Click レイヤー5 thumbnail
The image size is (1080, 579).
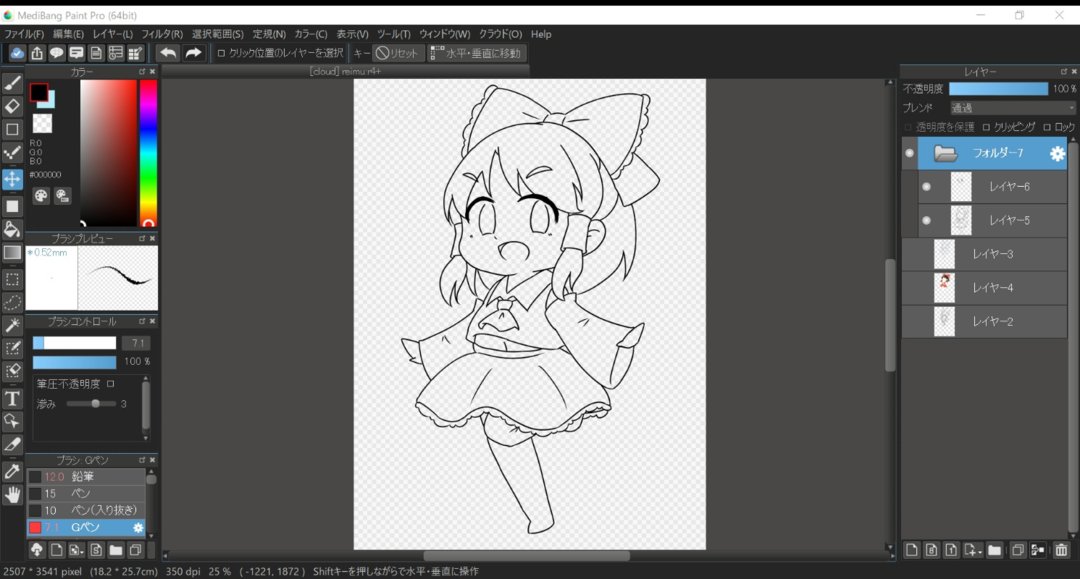click(x=961, y=220)
